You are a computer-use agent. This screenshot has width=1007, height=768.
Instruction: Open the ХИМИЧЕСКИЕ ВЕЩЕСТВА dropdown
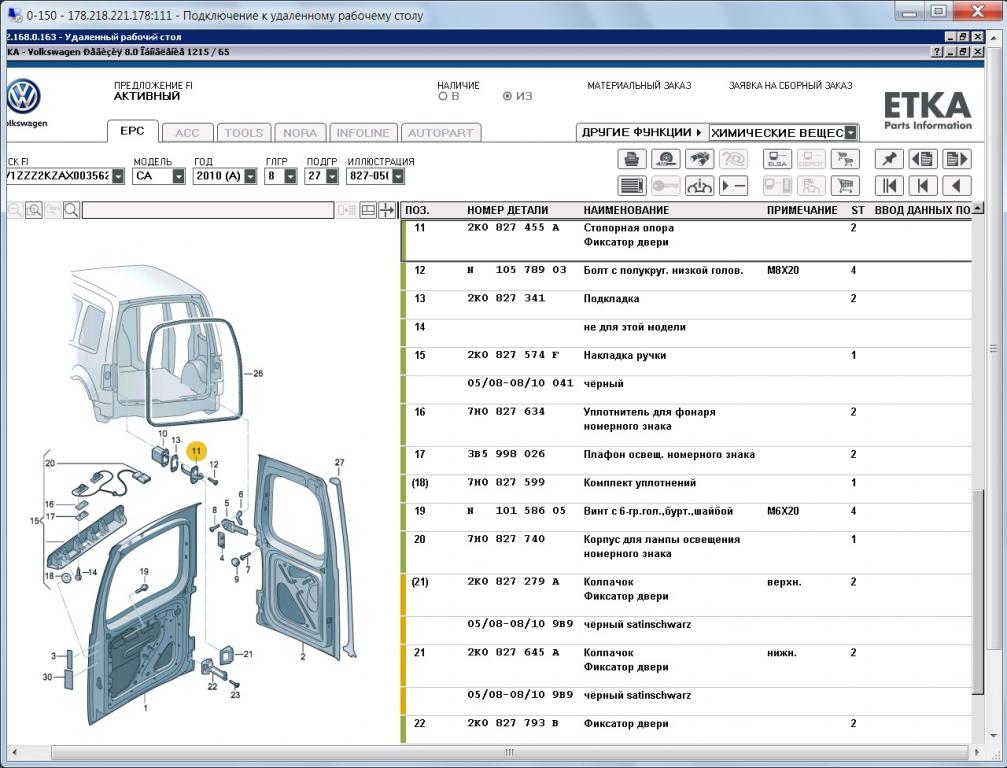pos(850,133)
